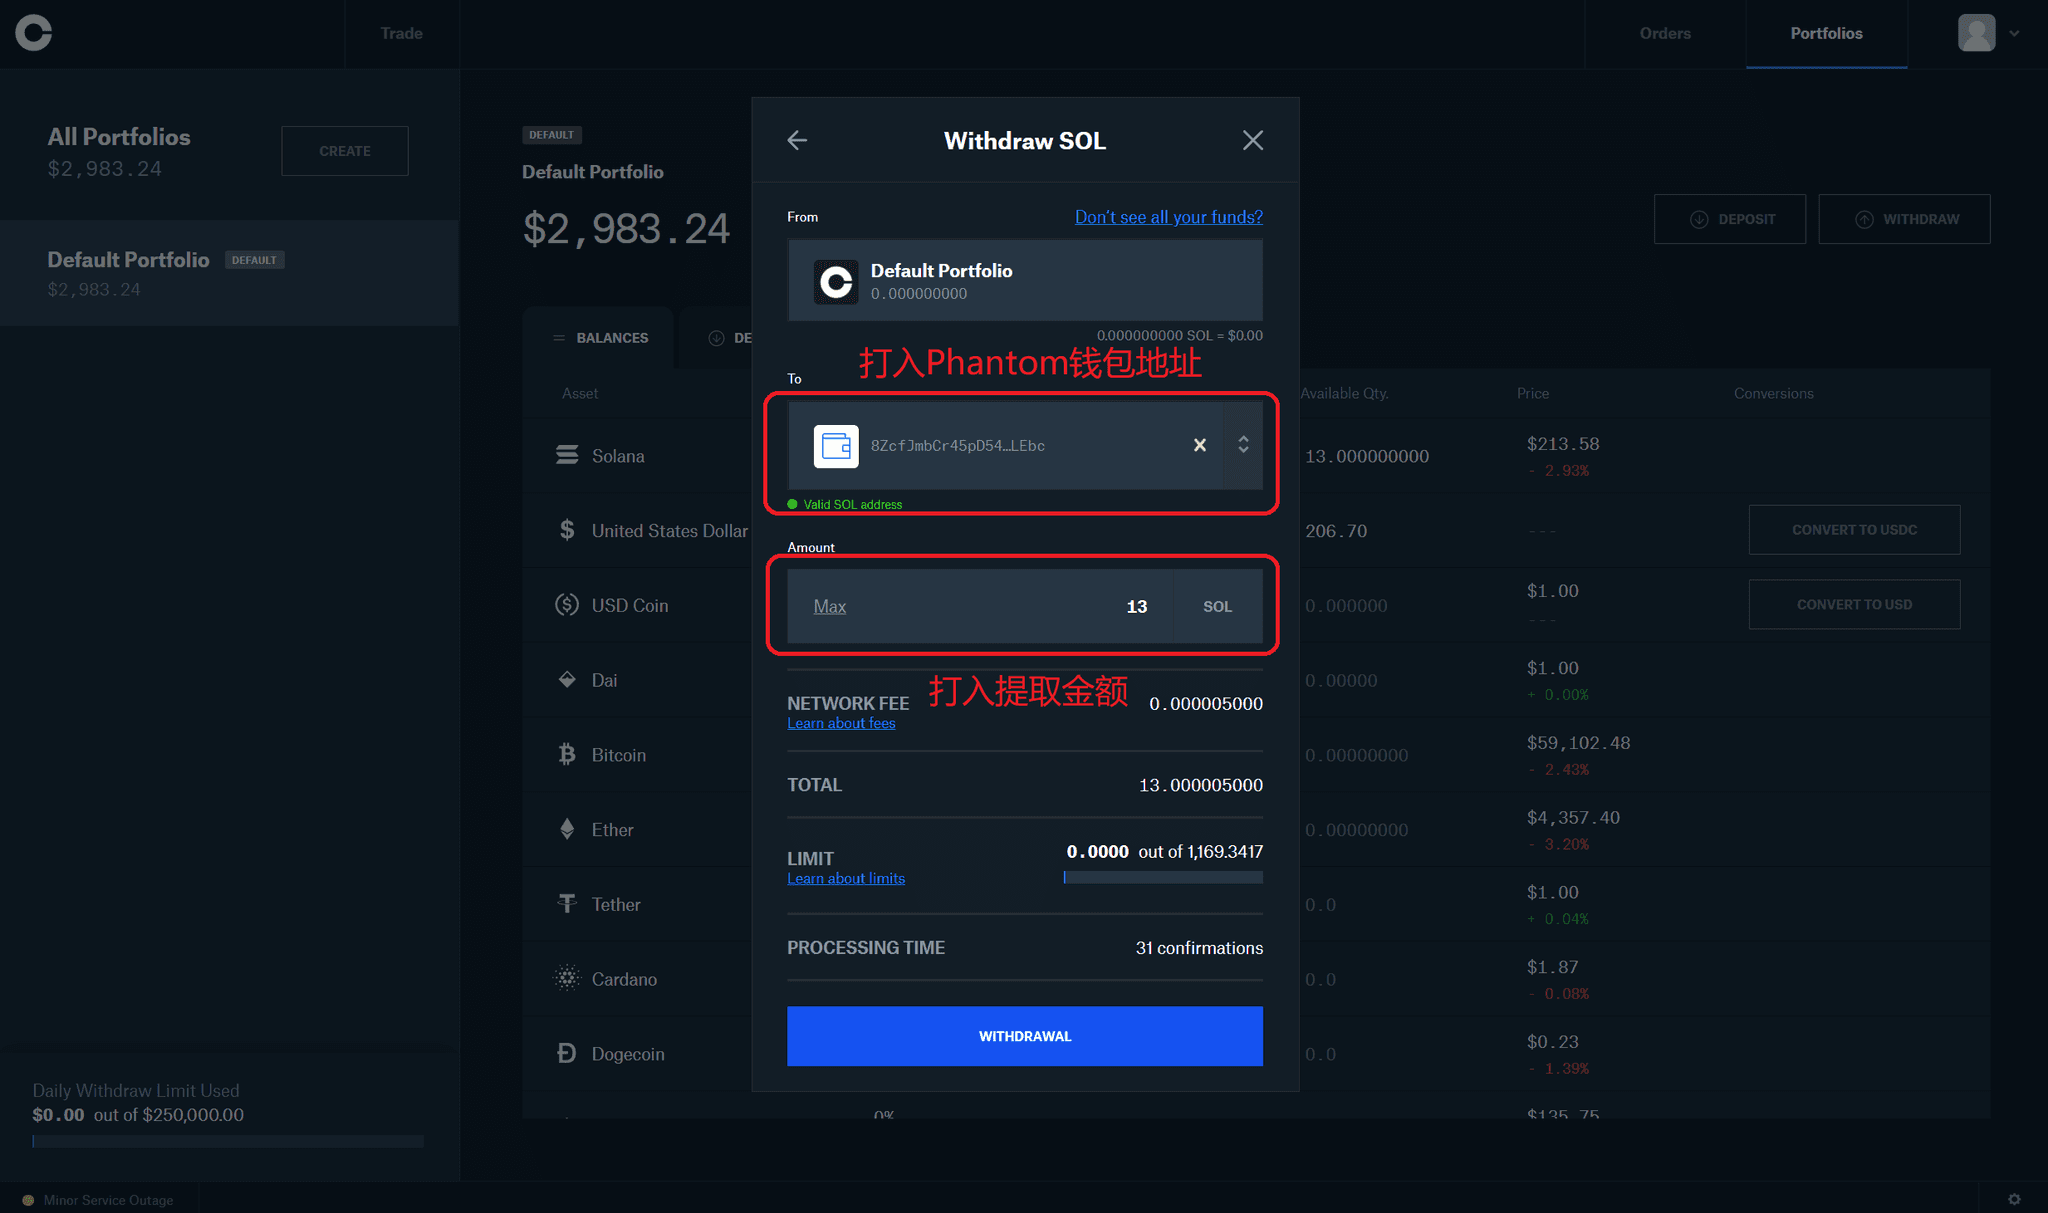The width and height of the screenshot is (2048, 1213).
Task: Close the Withdraw SOL dialog
Action: click(x=1252, y=140)
